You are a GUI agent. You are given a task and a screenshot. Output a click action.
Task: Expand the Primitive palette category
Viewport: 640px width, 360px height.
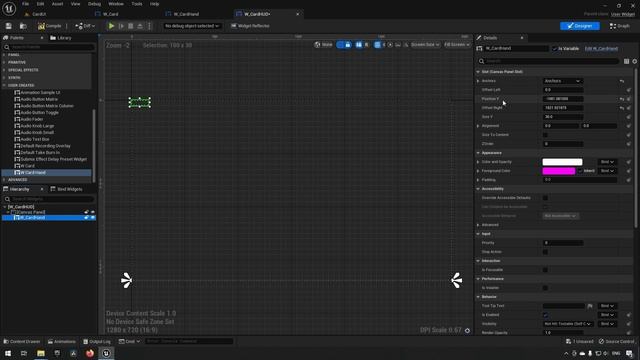point(17,62)
